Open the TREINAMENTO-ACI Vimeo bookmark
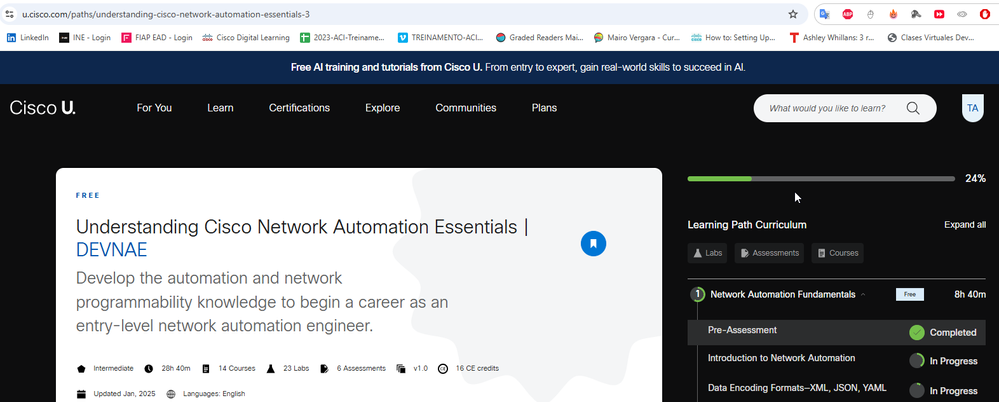Screen dimensions: 999x402 [x=441, y=38]
